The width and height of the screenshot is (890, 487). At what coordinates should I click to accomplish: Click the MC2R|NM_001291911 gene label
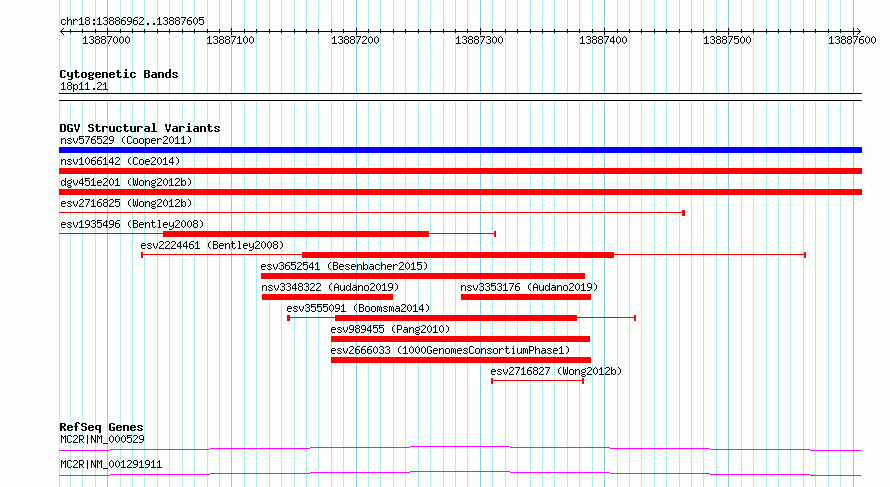[111, 464]
